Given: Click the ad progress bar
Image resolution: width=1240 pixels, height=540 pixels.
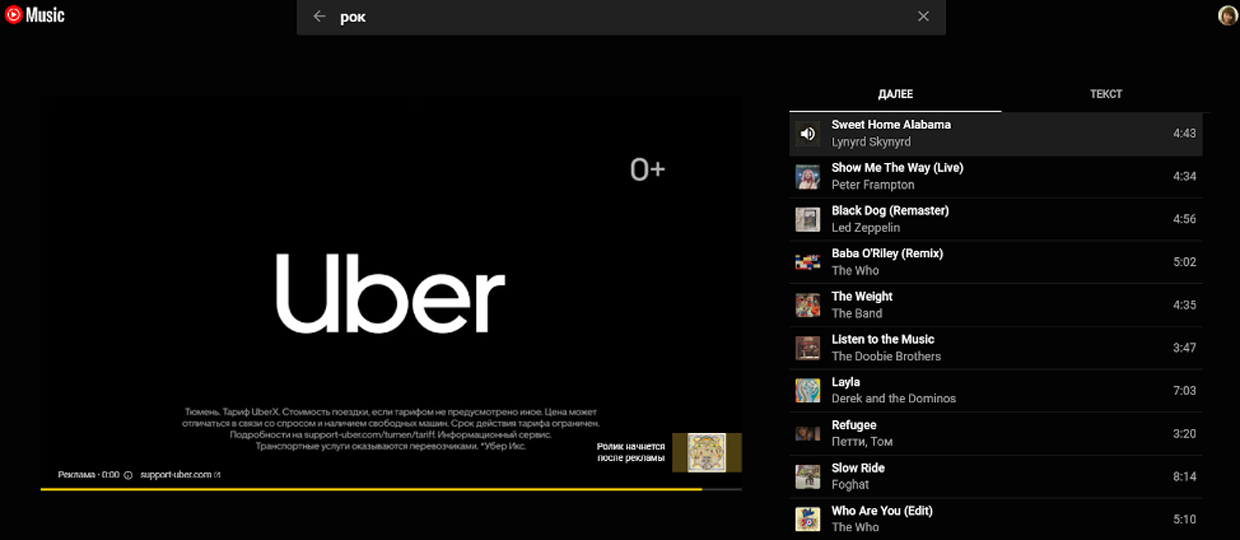Looking at the screenshot, I should 390,489.
